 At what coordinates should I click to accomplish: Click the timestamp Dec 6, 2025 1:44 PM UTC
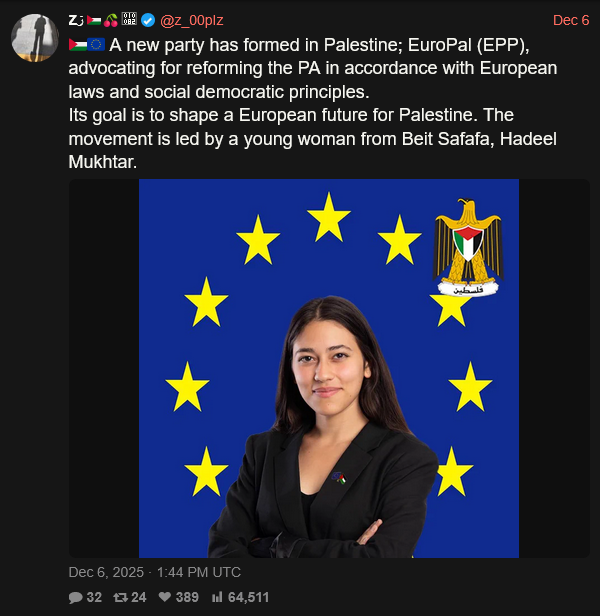click(155, 573)
